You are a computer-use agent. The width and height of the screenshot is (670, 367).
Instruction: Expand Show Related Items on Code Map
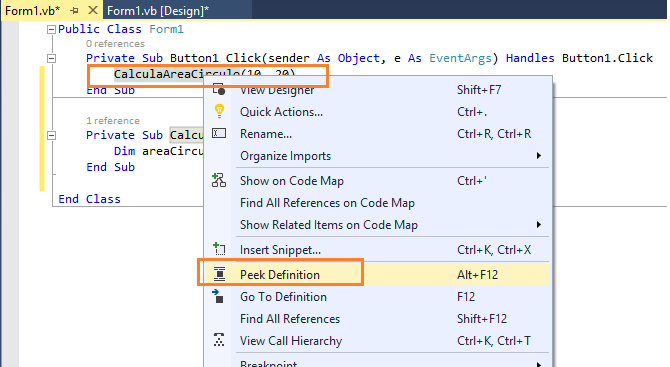point(539,224)
